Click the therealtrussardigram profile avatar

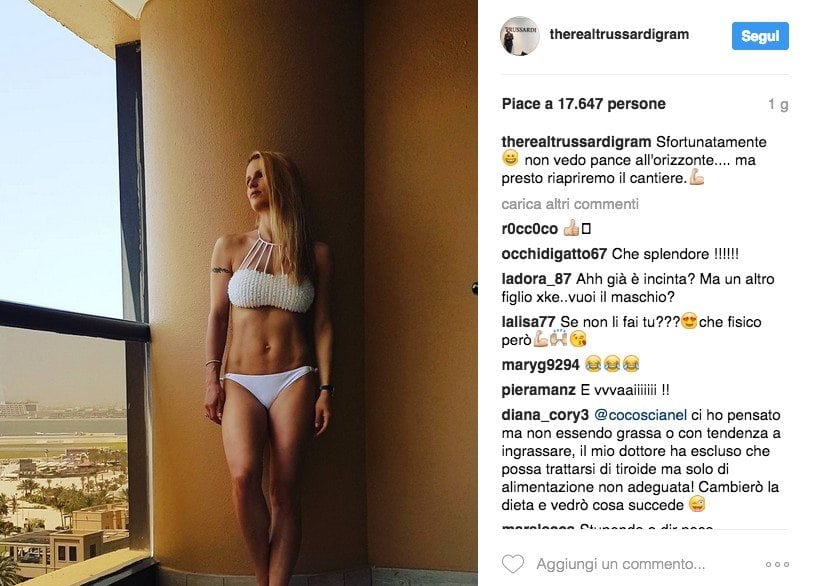(x=520, y=36)
